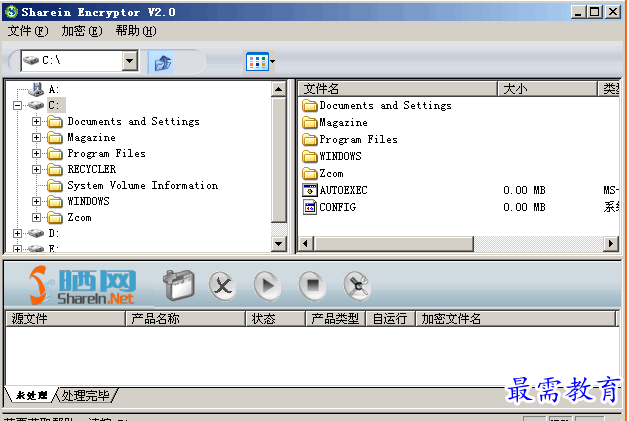Open the view mode dropdown arrow
629x421 pixels.
272,62
